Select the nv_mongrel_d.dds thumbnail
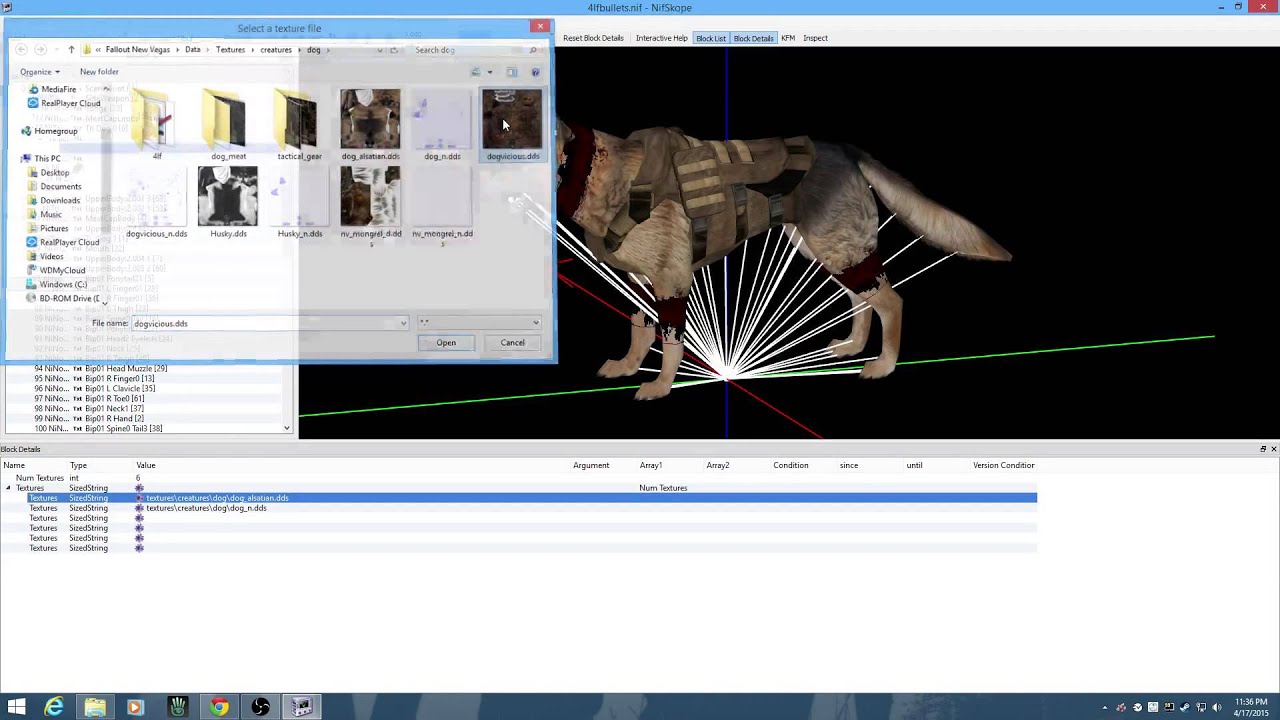Screen dimensions: 1280x720 click(370, 196)
